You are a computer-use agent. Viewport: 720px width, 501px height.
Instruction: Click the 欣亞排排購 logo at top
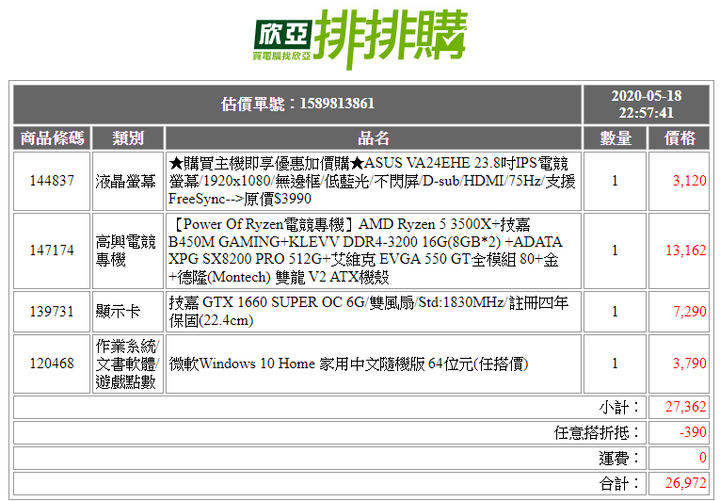coord(360,39)
